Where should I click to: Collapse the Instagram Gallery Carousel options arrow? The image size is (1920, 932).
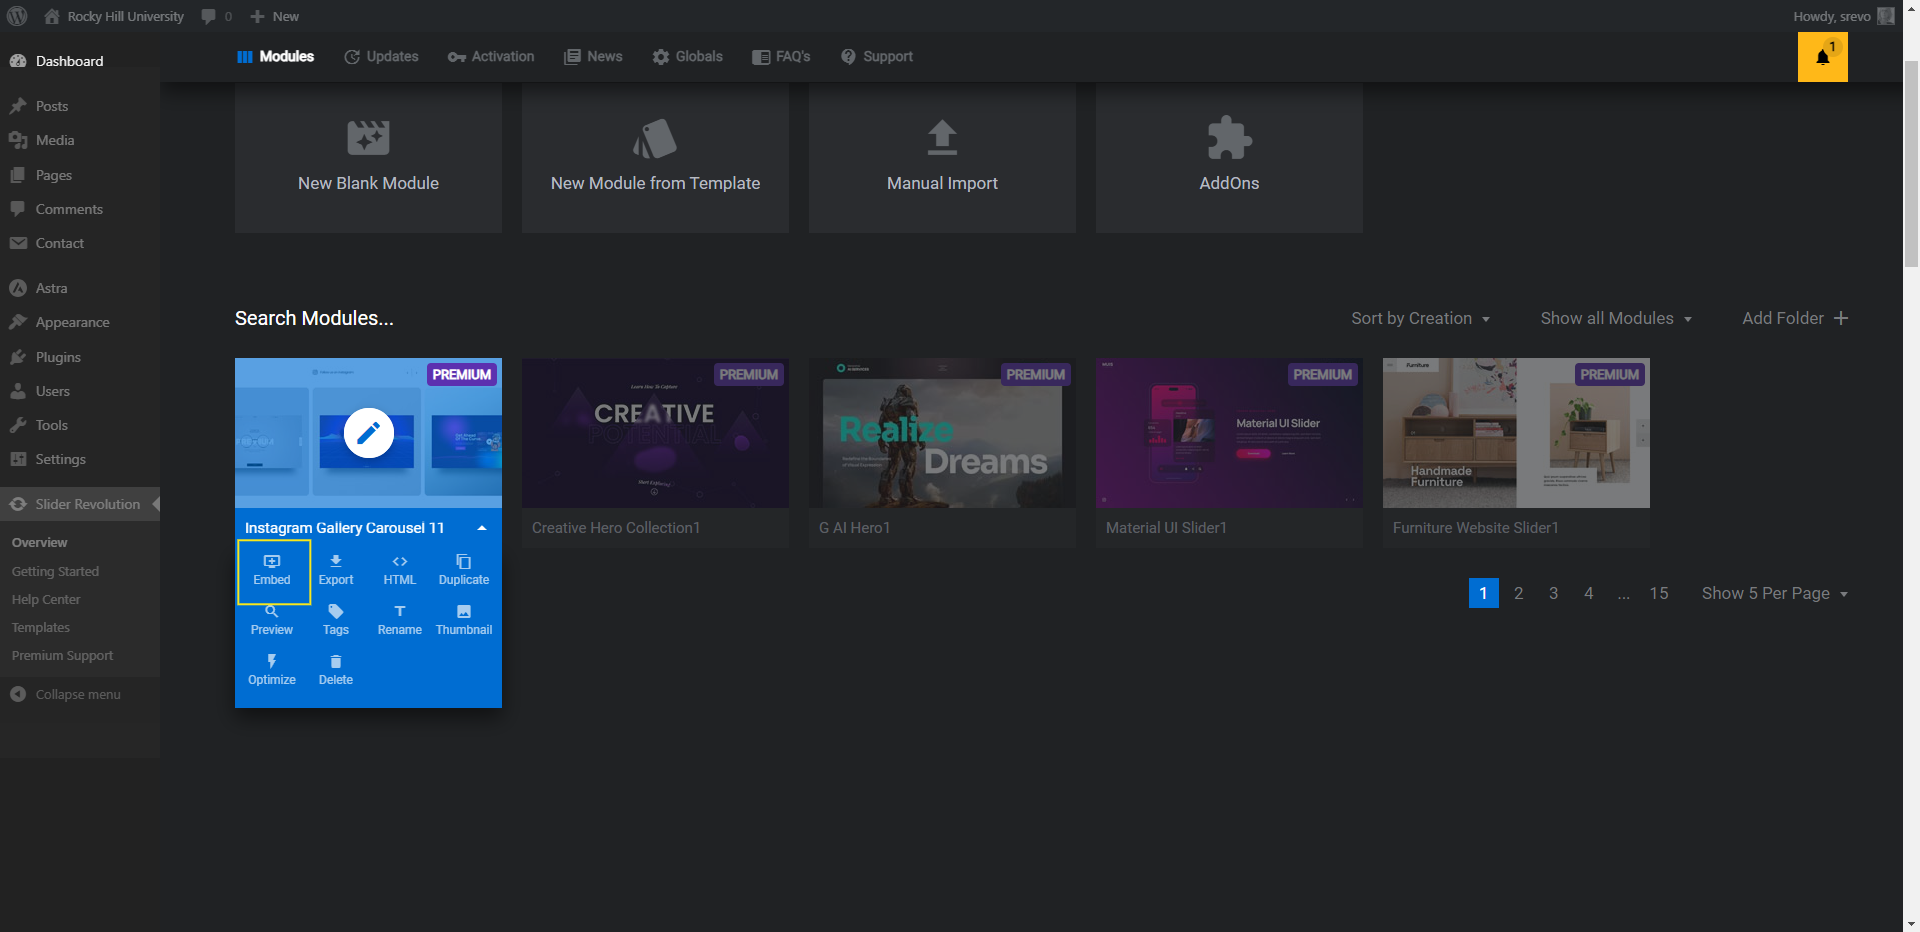click(482, 528)
